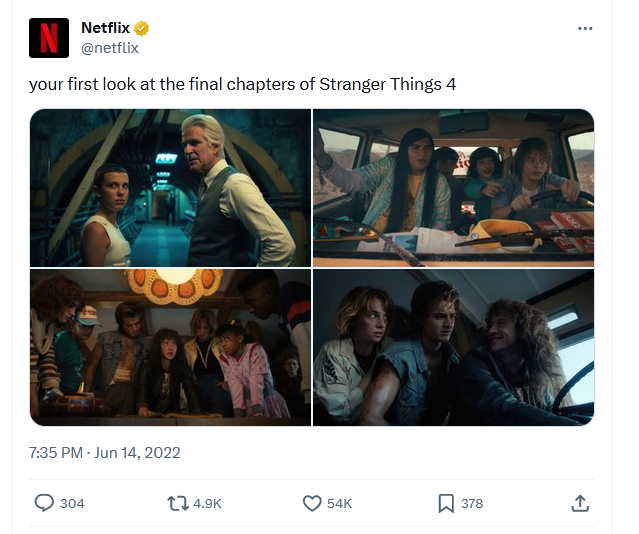Click the 4.9K reposts count
639x534 pixels.
207,503
